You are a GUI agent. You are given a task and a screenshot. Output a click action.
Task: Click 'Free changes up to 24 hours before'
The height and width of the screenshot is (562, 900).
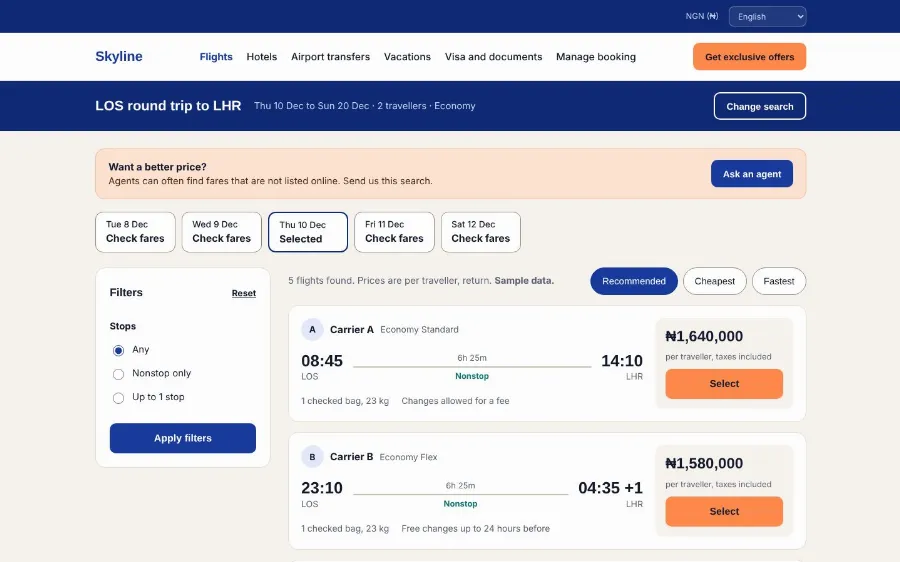(x=476, y=529)
